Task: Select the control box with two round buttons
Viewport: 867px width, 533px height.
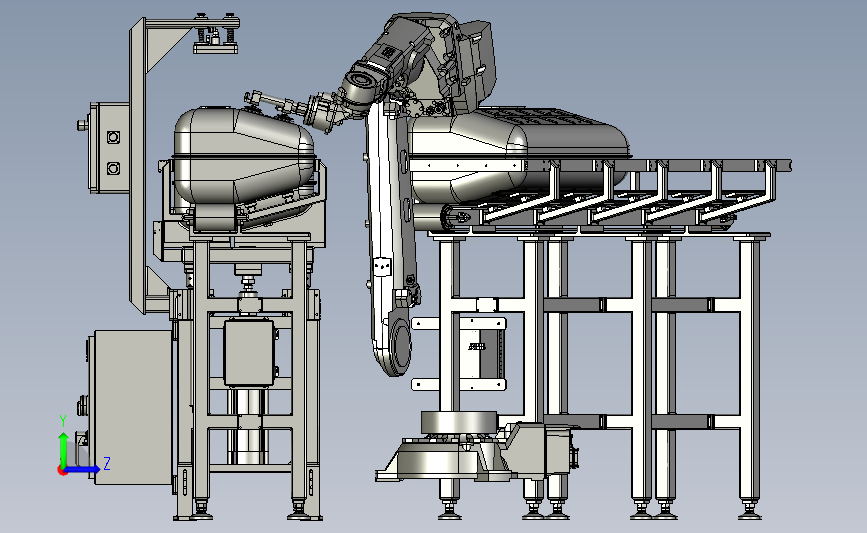Action: point(110,148)
